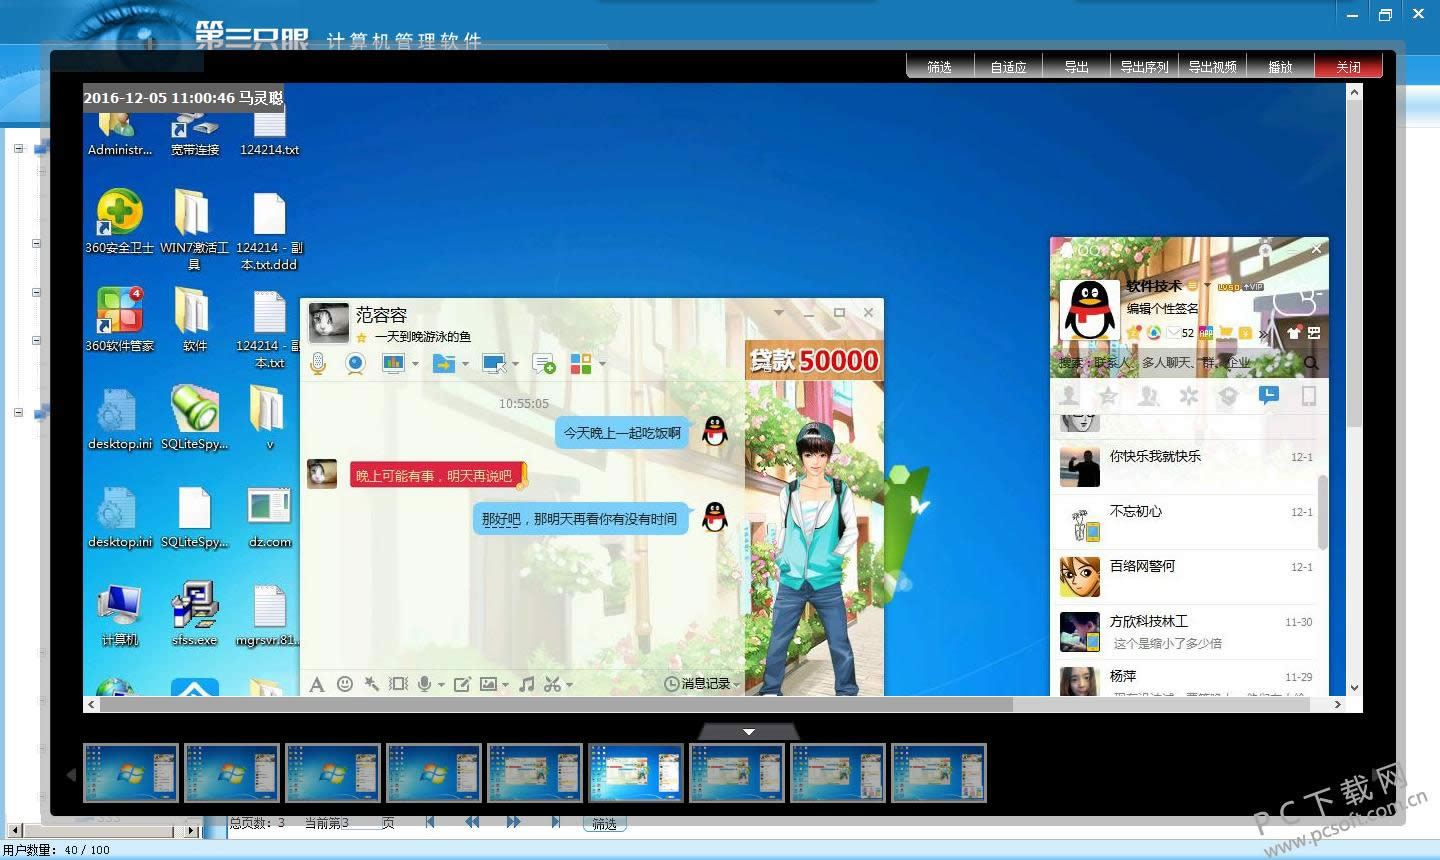Click the 筛选 button next to page navigation
1440x860 pixels.
[x=604, y=824]
